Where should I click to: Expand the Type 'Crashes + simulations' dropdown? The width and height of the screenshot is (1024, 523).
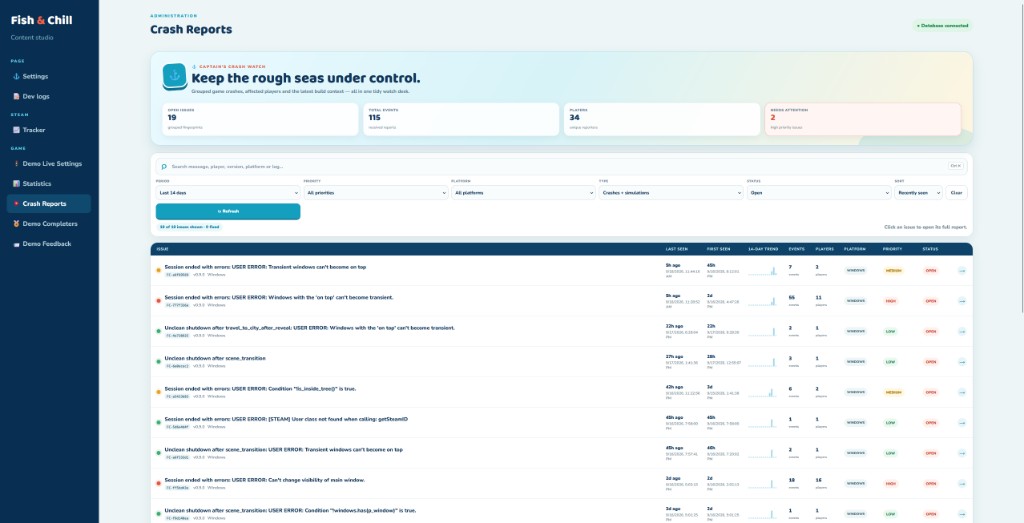pos(671,193)
